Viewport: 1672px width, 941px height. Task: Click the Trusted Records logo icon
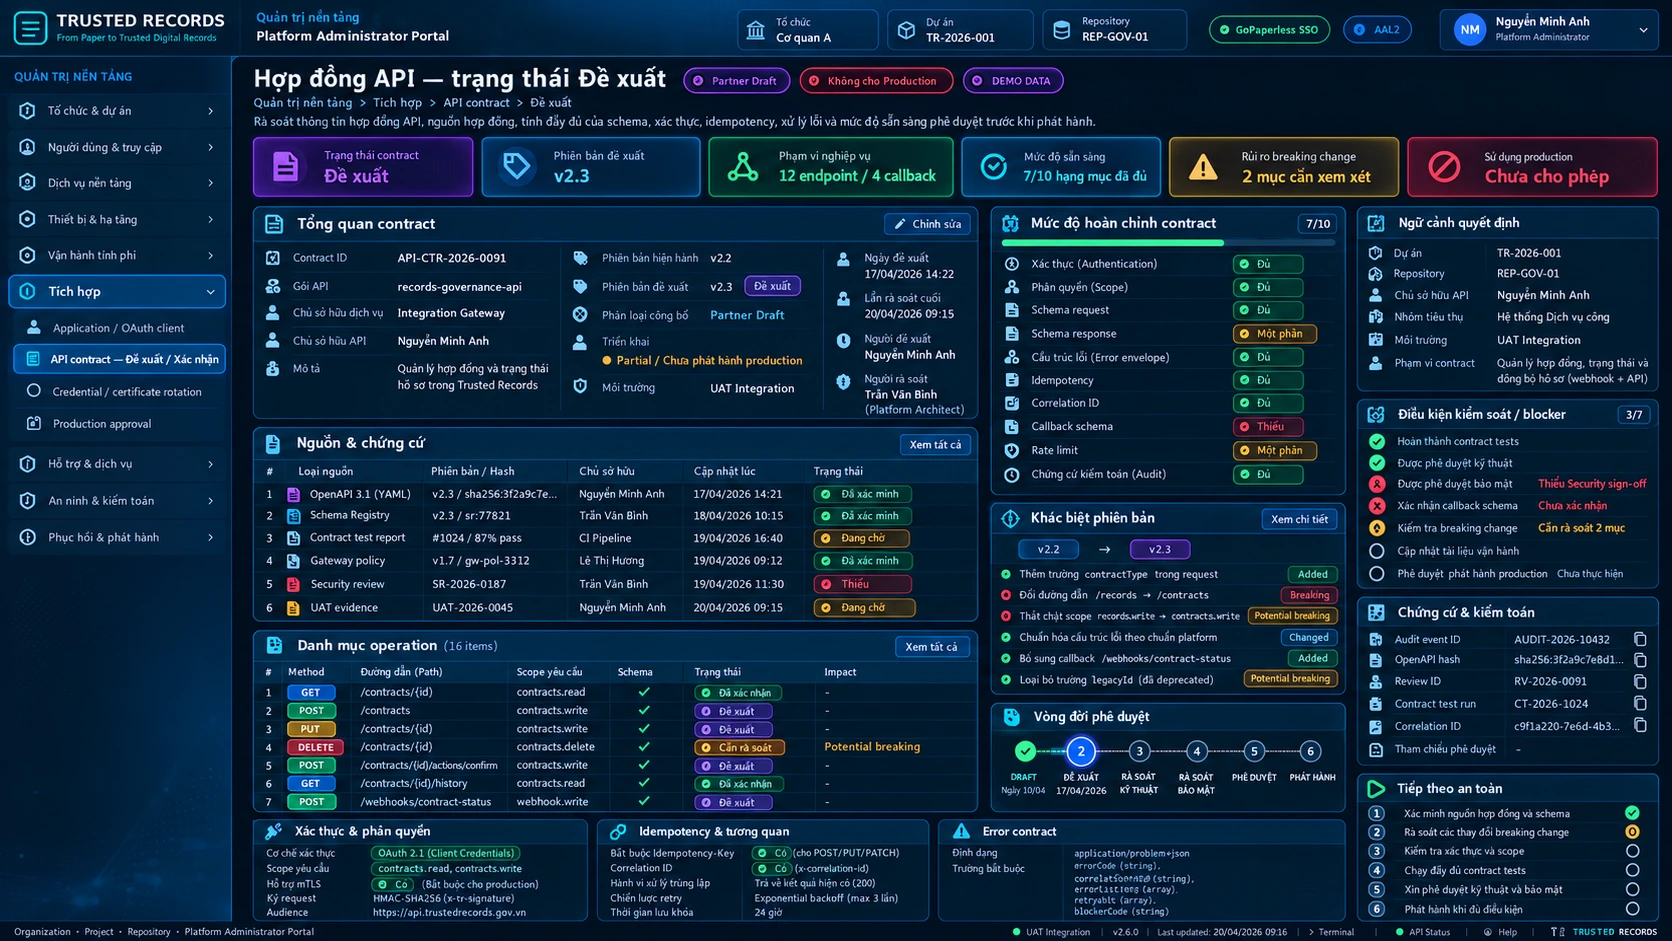point(30,28)
